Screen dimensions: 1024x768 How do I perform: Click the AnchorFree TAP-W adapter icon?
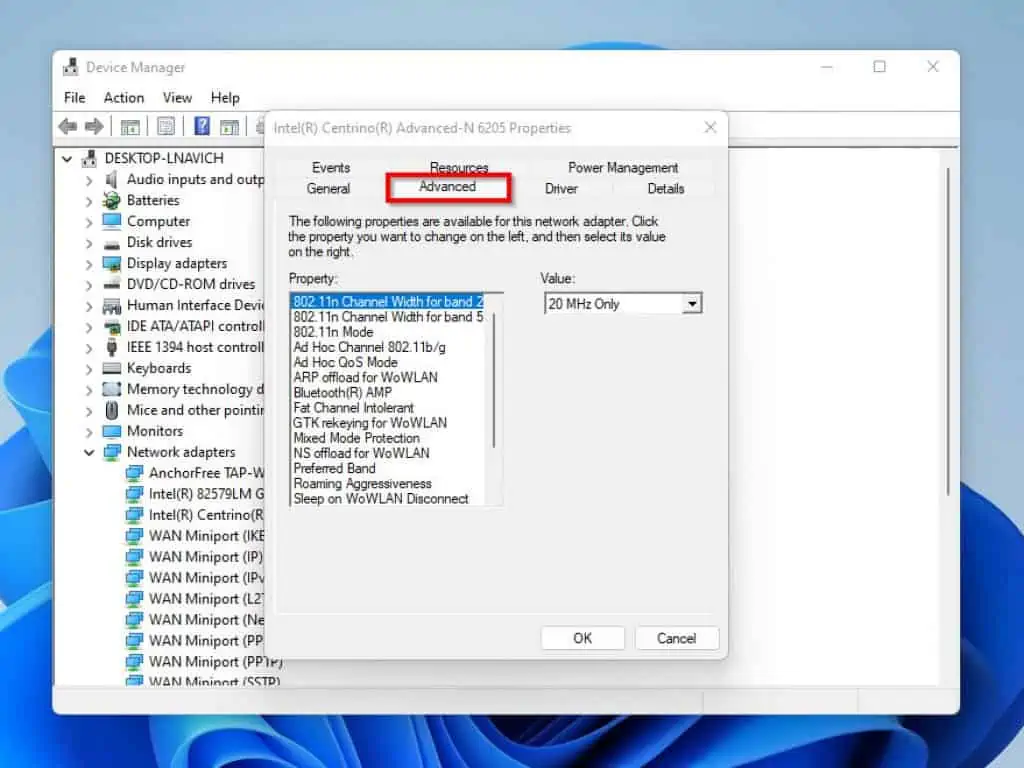(135, 473)
